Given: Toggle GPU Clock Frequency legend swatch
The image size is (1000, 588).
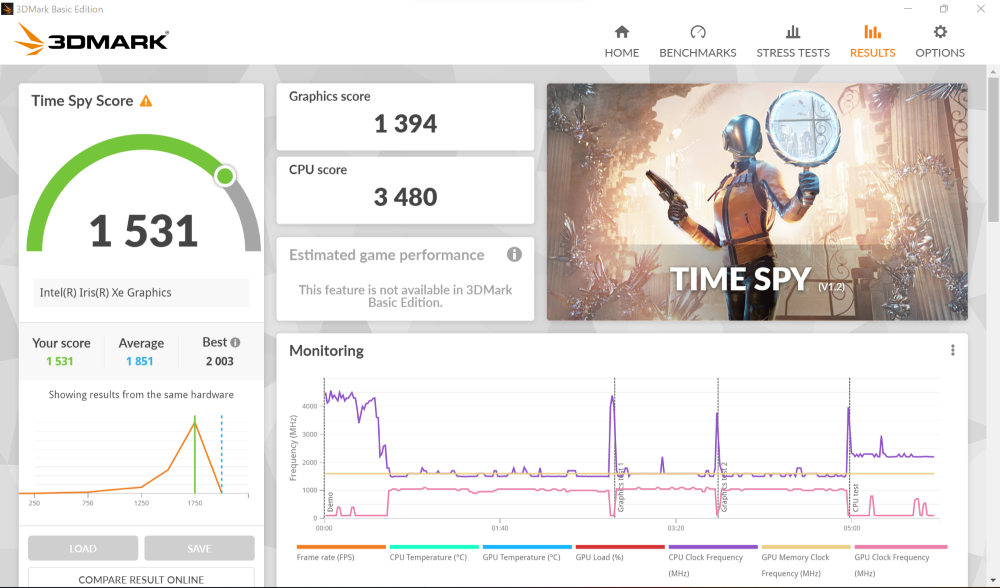Looking at the screenshot, I should 901,547.
